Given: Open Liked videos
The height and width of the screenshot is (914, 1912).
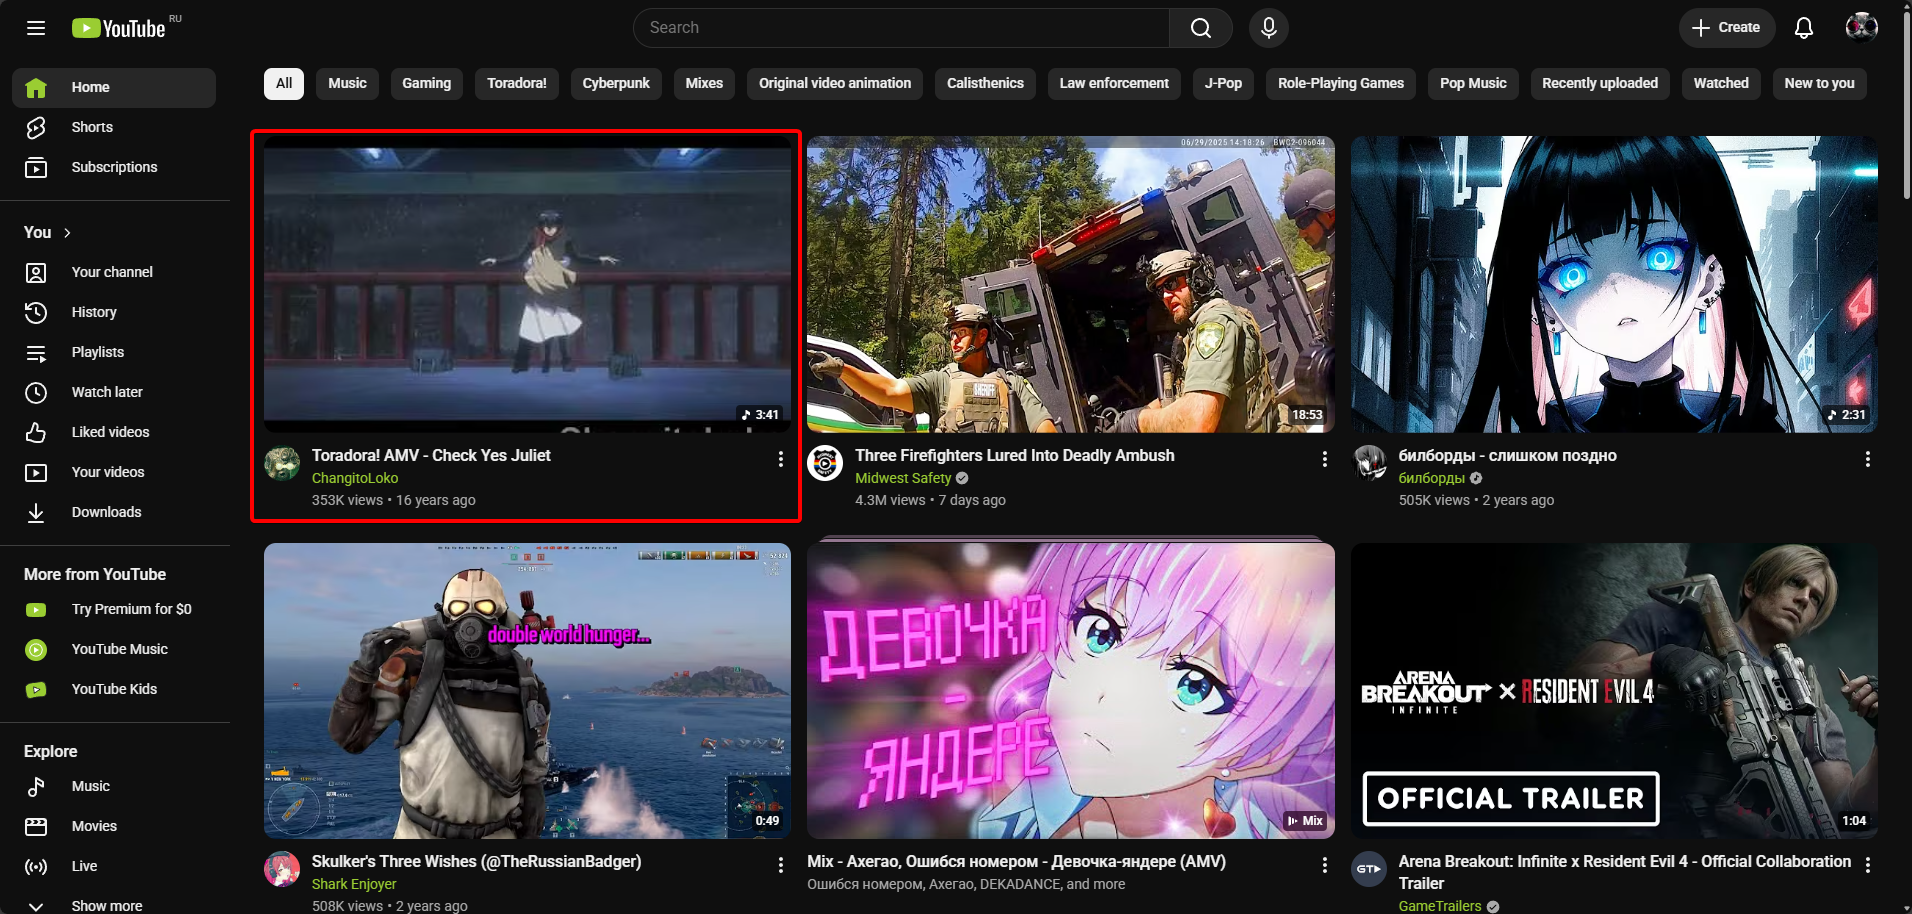Looking at the screenshot, I should [114, 432].
